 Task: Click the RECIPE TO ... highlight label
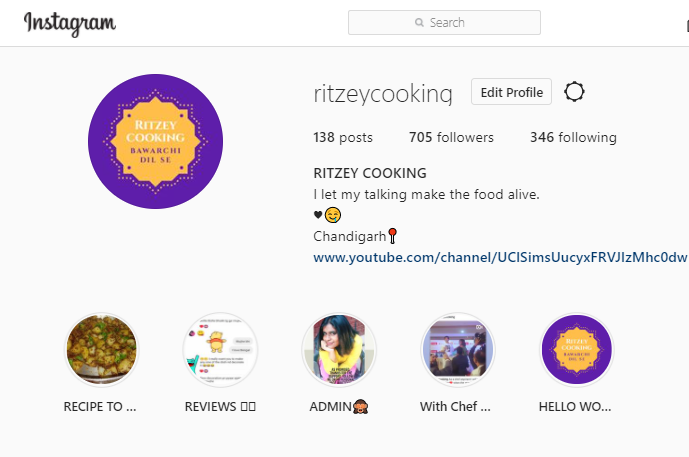pyautogui.click(x=100, y=407)
